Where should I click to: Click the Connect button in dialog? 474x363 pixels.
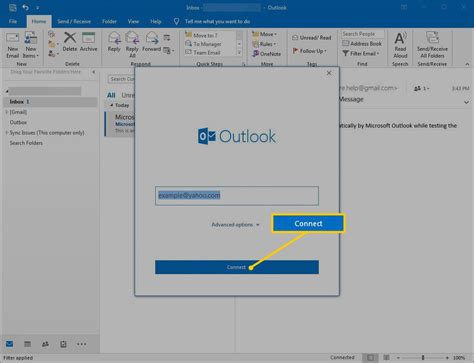(237, 267)
